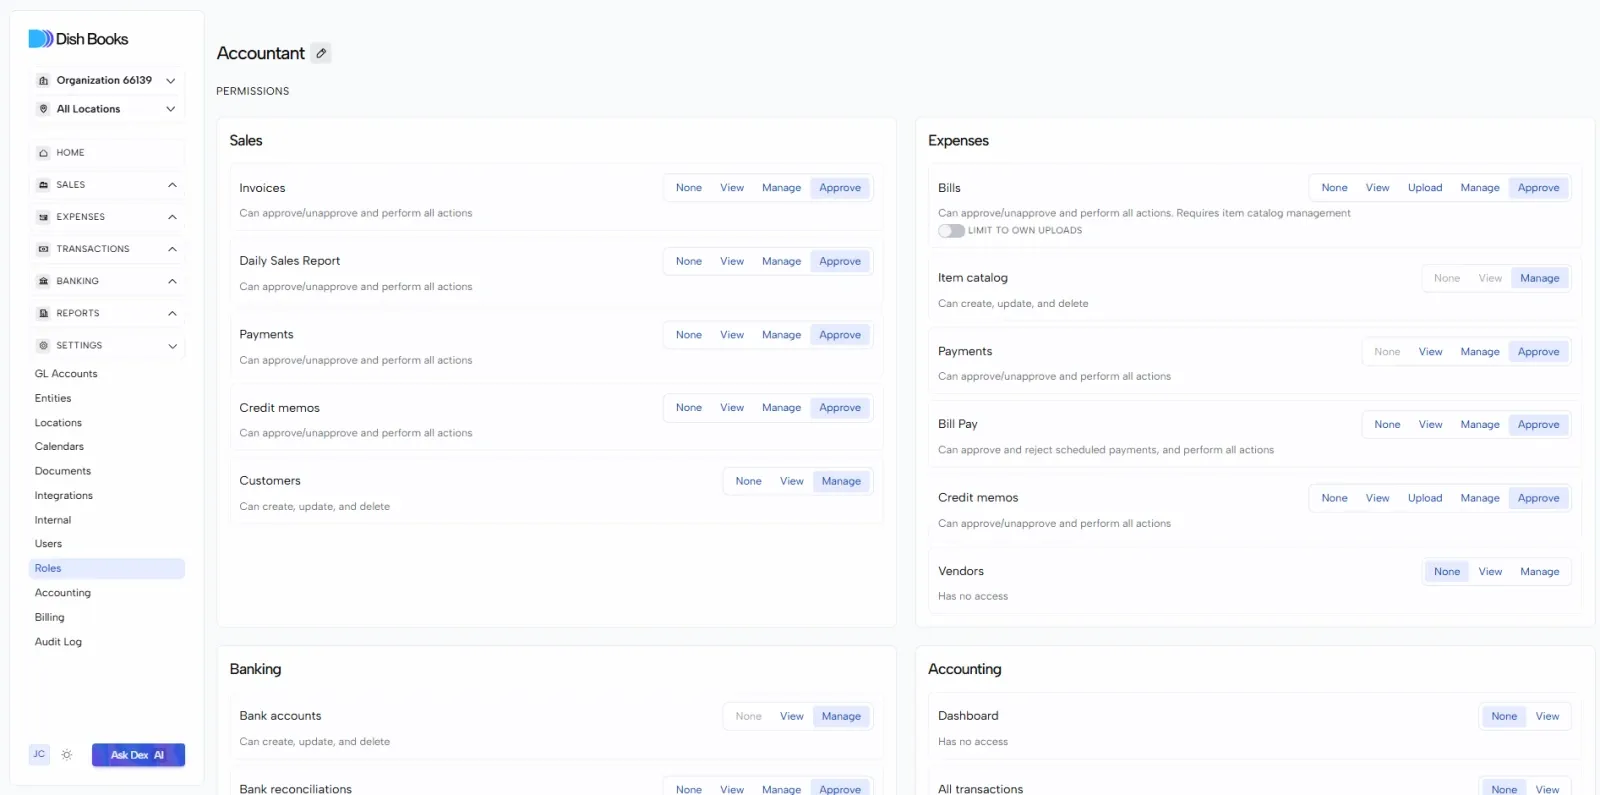Click the Sales icon in sidebar
Screen dimensions: 1600x795
click(43, 185)
